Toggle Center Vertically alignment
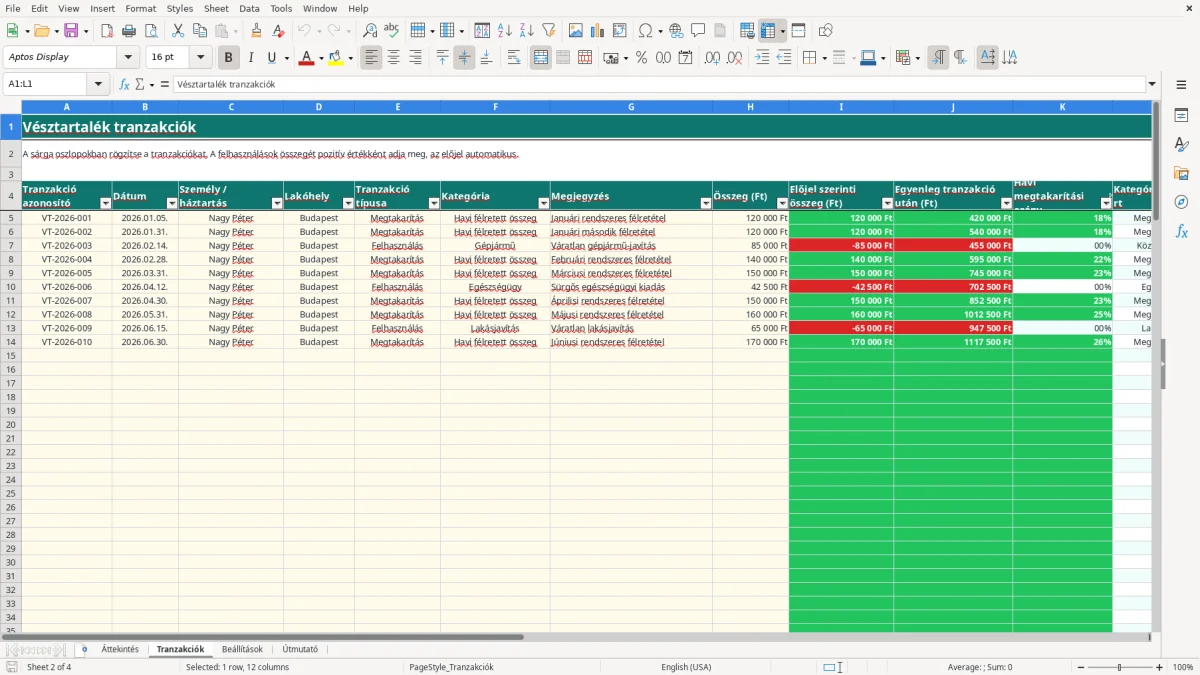Viewport: 1200px width, 675px height. (x=464, y=58)
